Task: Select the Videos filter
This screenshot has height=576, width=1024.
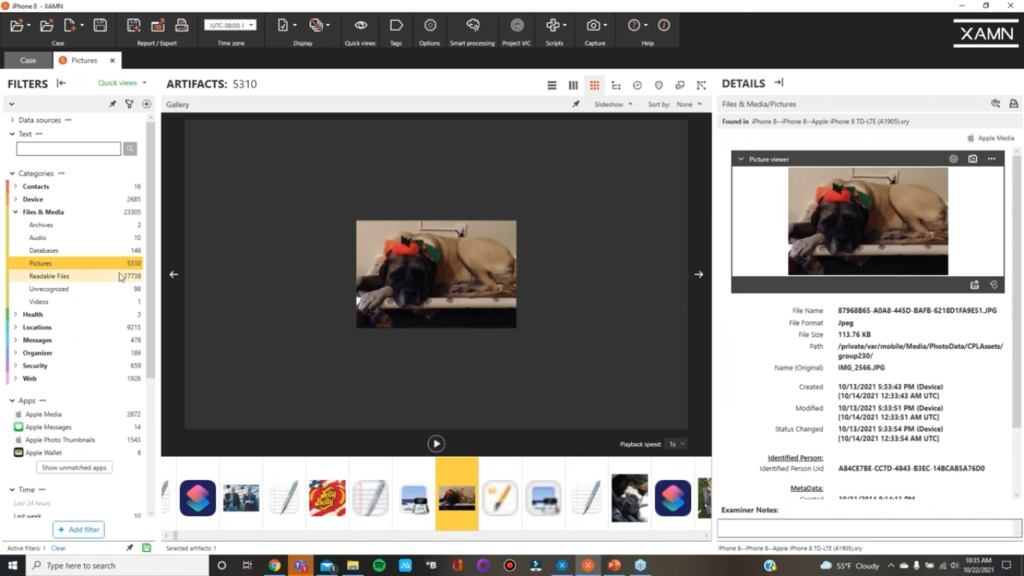Action: click(75, 302)
